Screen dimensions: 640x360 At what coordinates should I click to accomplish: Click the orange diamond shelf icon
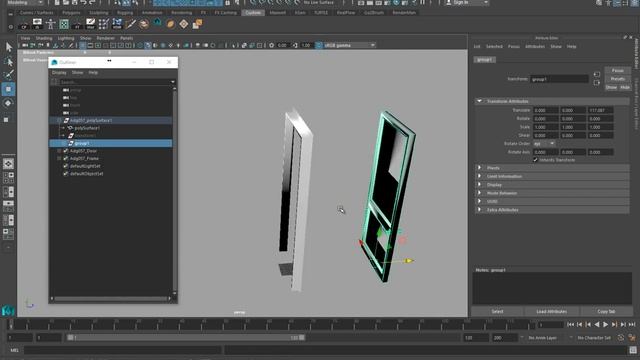184,24
